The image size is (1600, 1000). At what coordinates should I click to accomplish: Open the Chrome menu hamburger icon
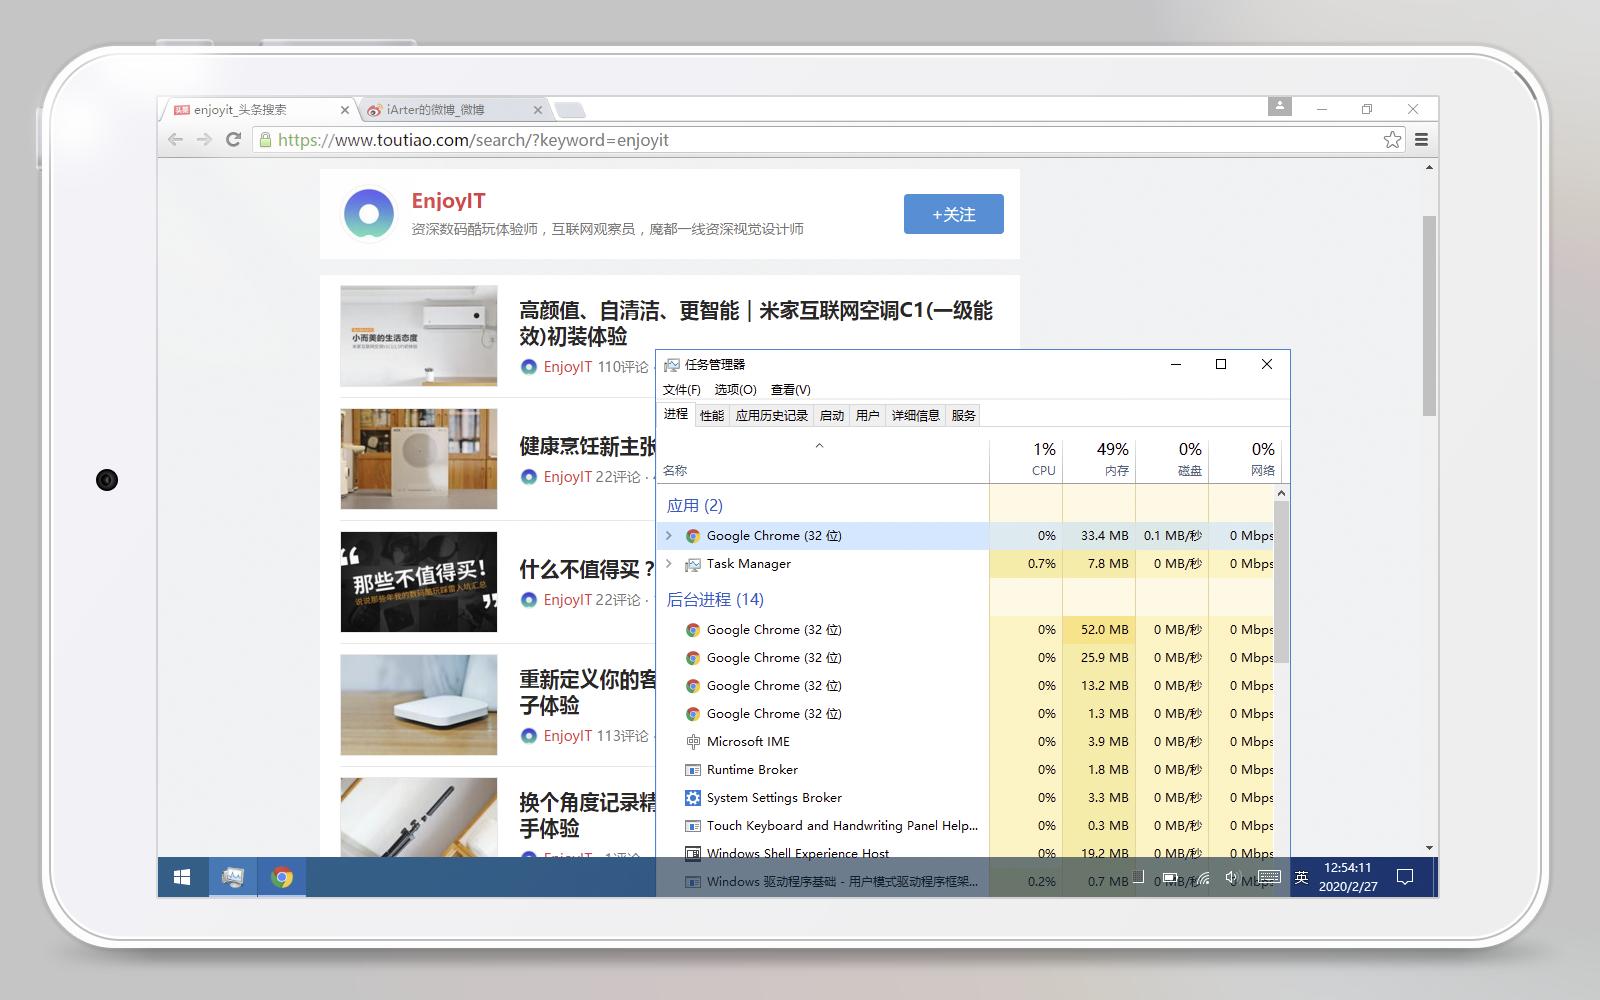[1421, 140]
